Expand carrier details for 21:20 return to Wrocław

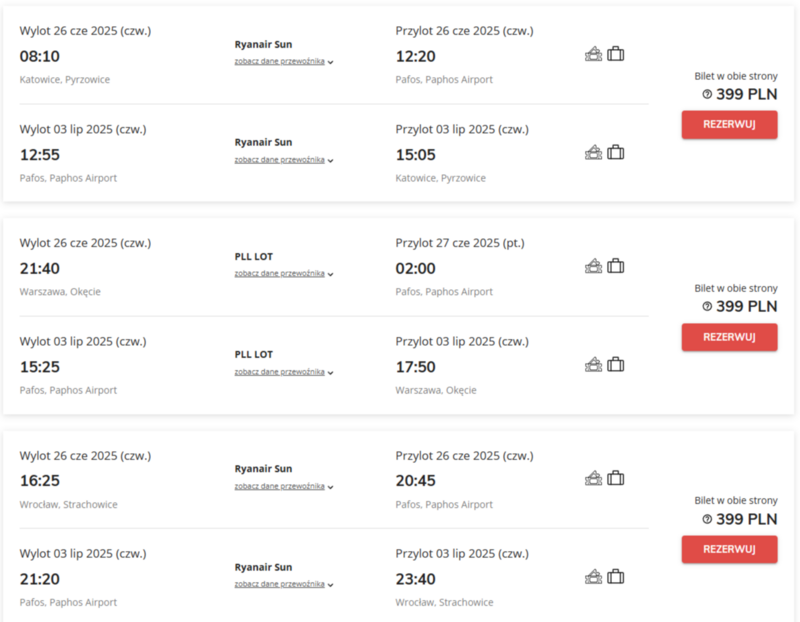(x=284, y=584)
